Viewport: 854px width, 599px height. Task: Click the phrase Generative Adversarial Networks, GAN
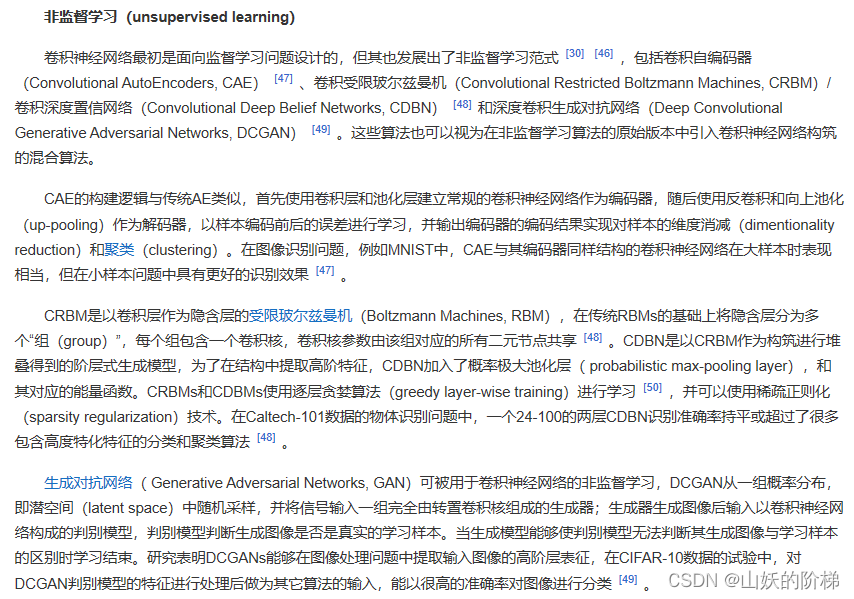click(x=278, y=483)
